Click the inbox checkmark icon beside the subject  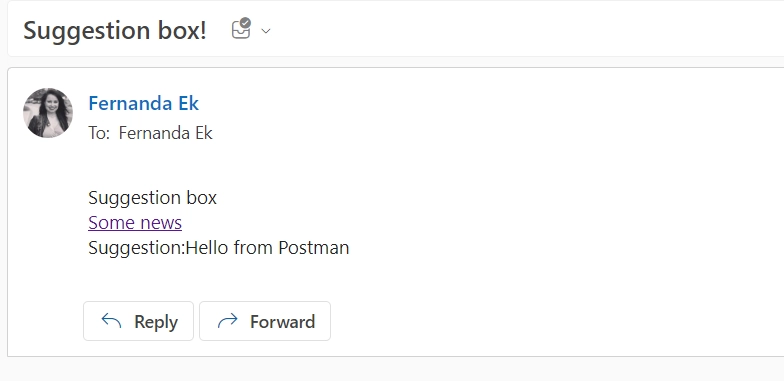coord(241,29)
